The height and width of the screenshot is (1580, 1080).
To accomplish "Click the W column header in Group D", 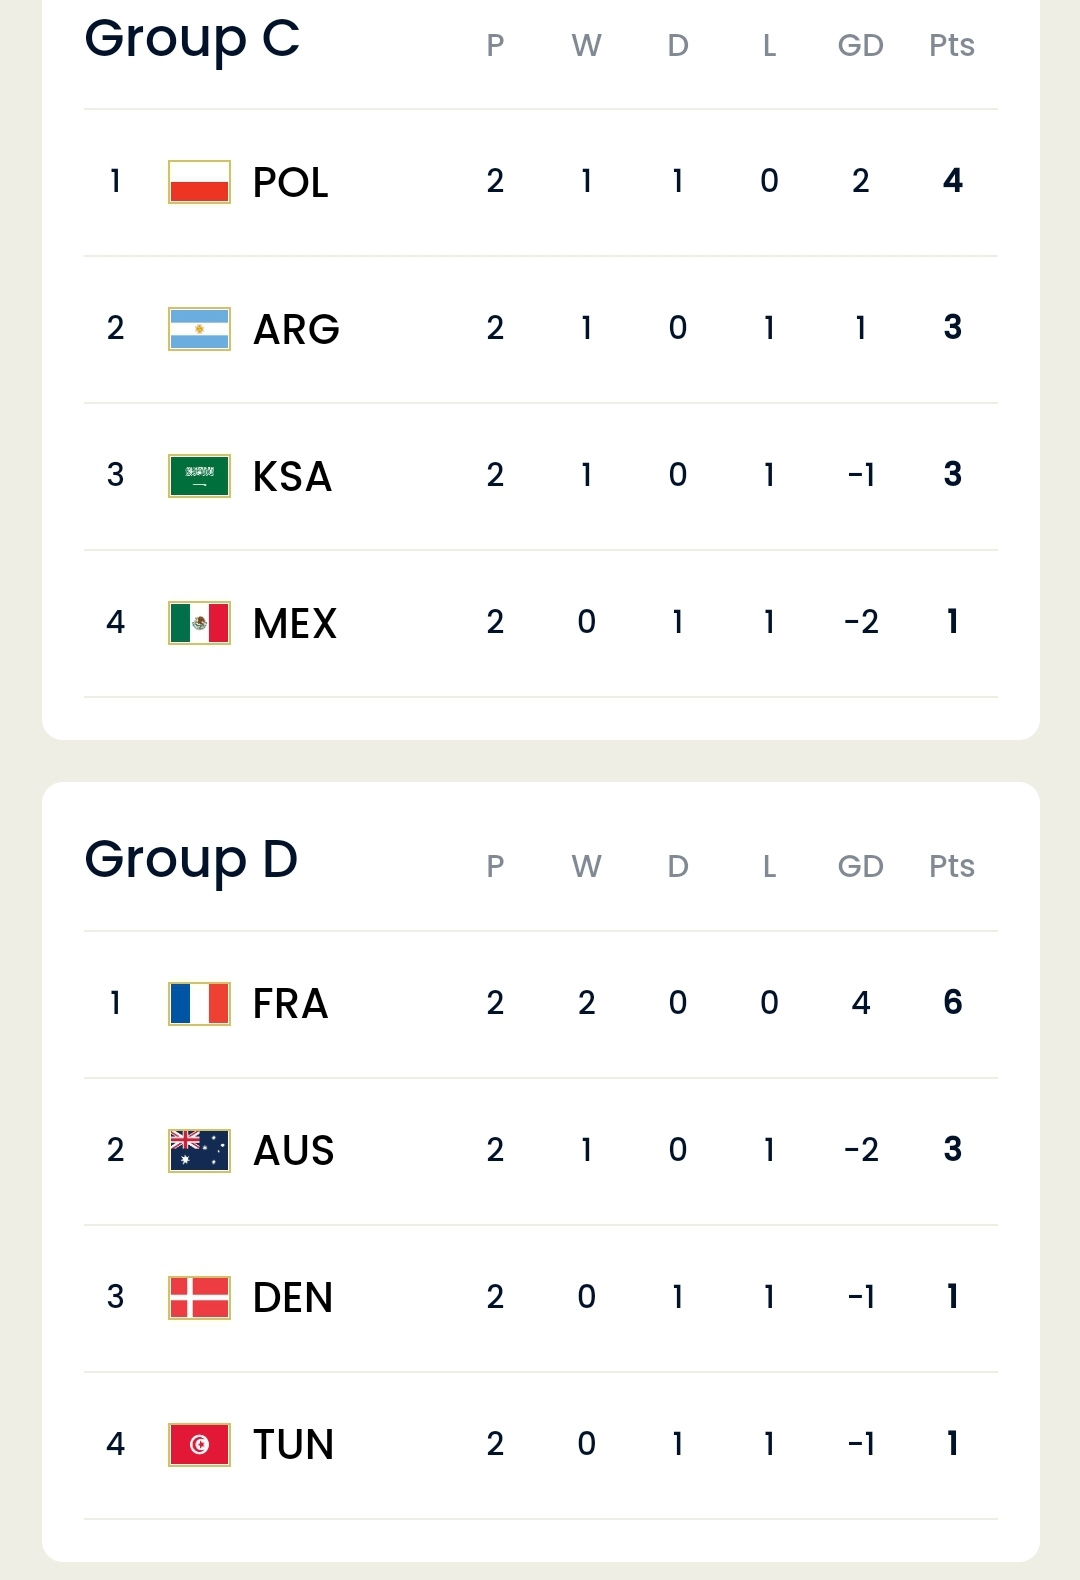I will (586, 866).
